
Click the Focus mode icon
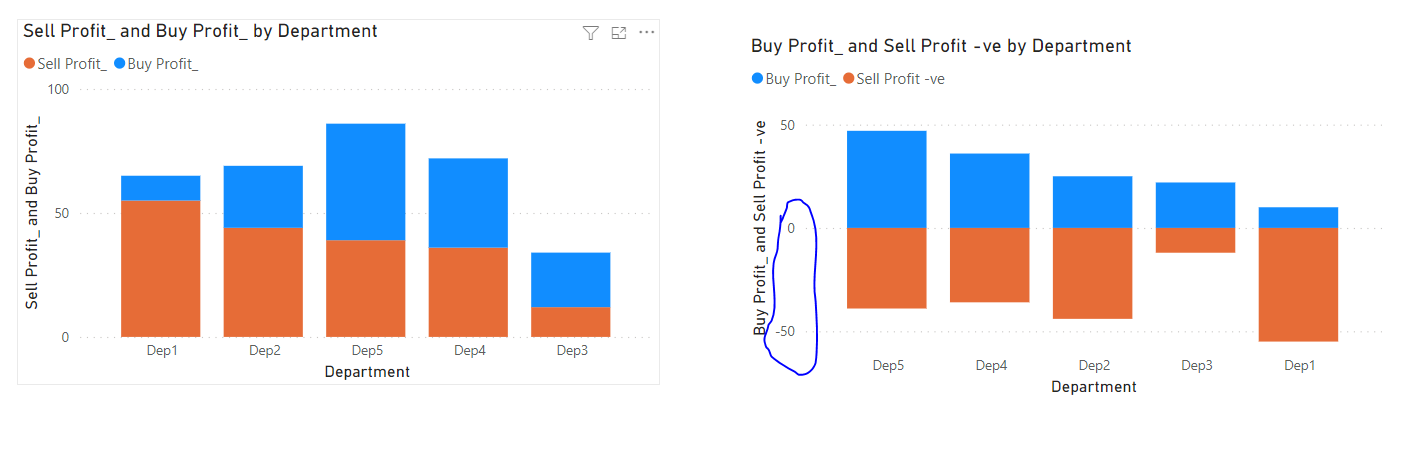click(x=619, y=33)
